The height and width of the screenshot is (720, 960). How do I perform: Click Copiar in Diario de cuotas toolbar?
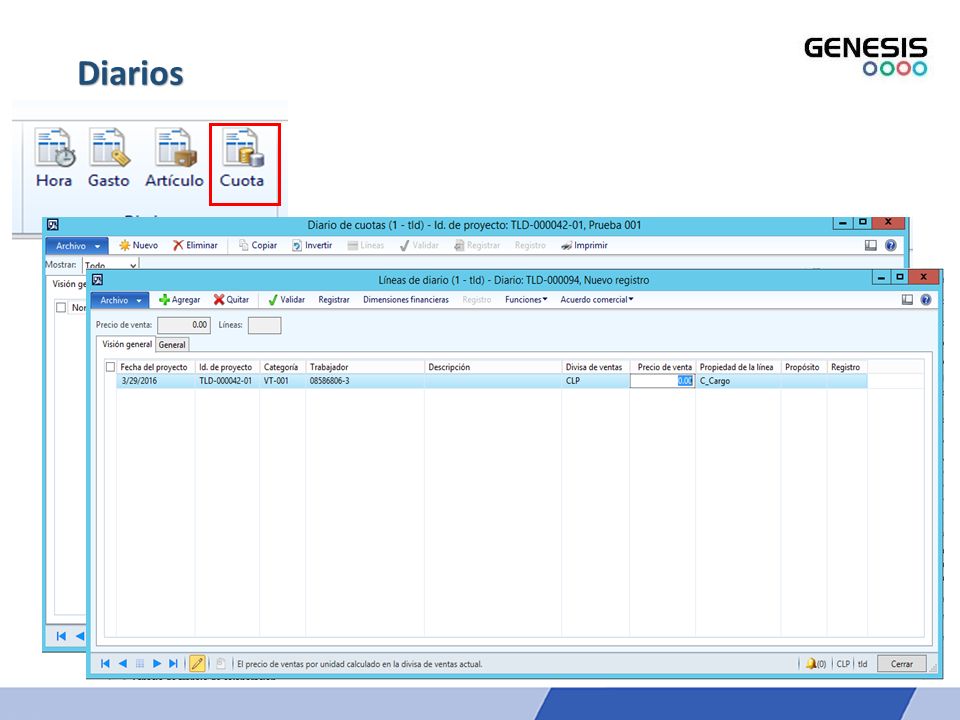(258, 246)
